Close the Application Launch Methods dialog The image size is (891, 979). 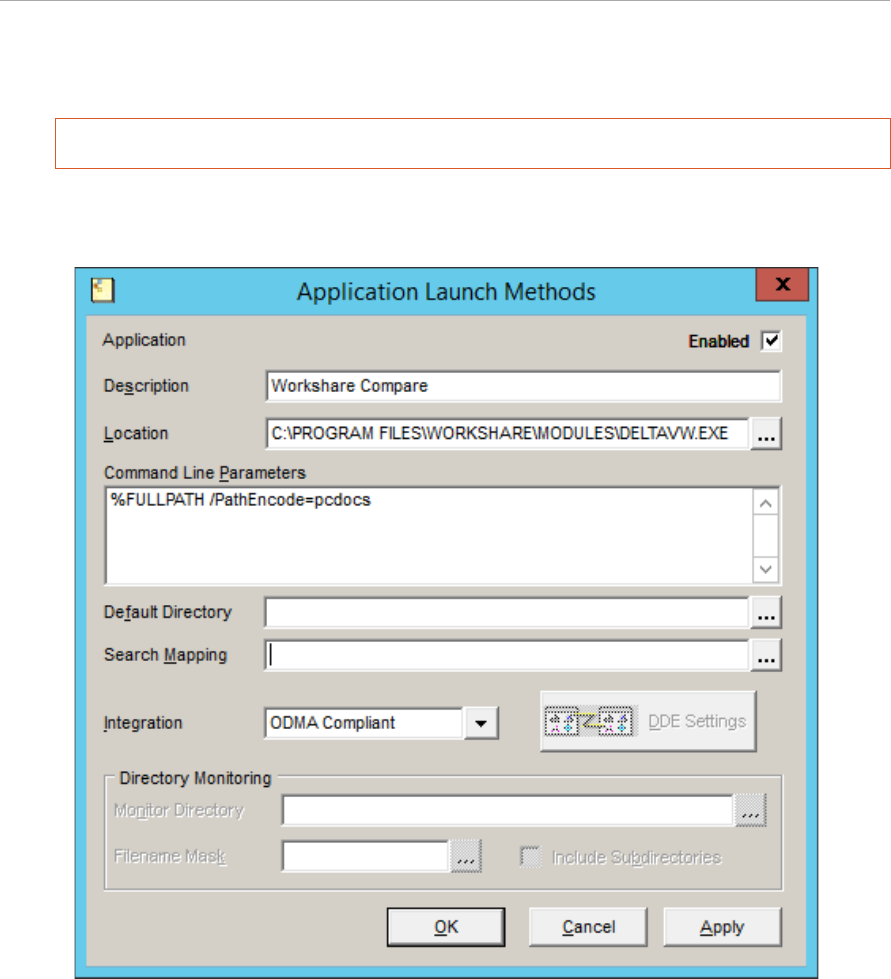click(x=782, y=285)
